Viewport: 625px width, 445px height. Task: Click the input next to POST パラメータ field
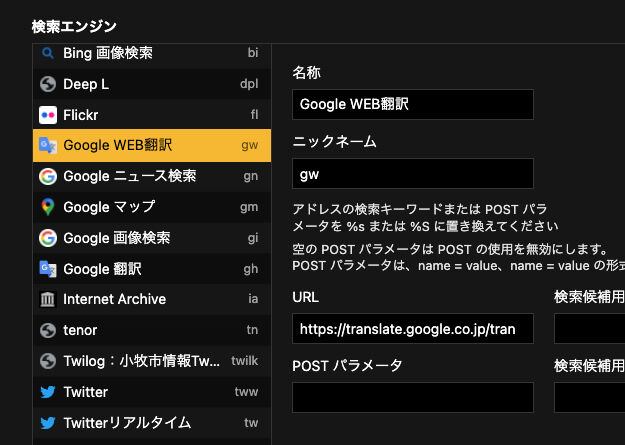590,398
